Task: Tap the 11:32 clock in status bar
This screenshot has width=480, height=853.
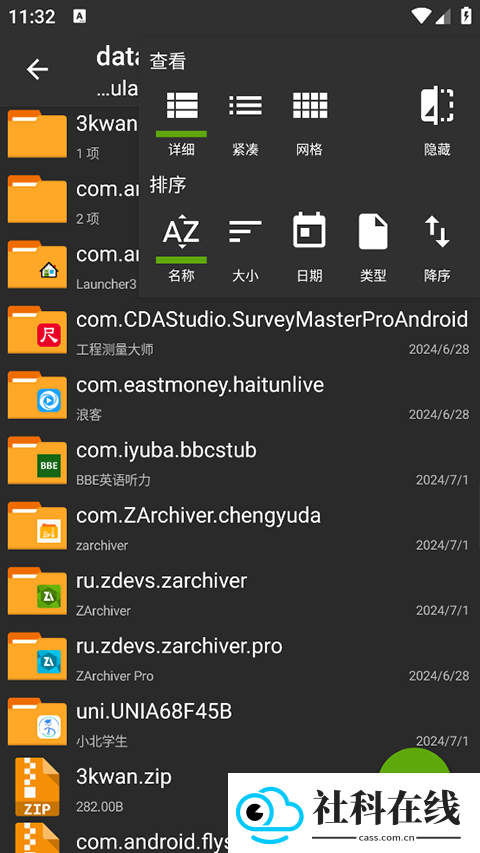Action: (x=32, y=16)
